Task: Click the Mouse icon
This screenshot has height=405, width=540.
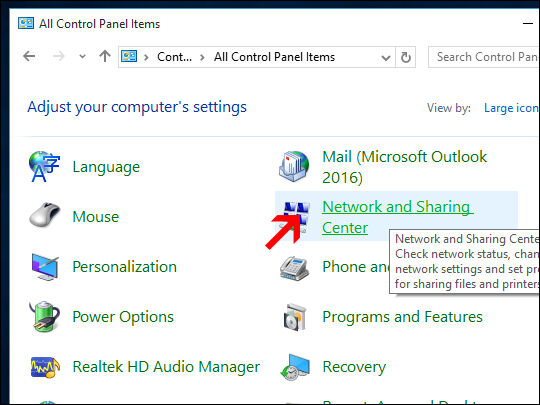Action: pos(45,216)
